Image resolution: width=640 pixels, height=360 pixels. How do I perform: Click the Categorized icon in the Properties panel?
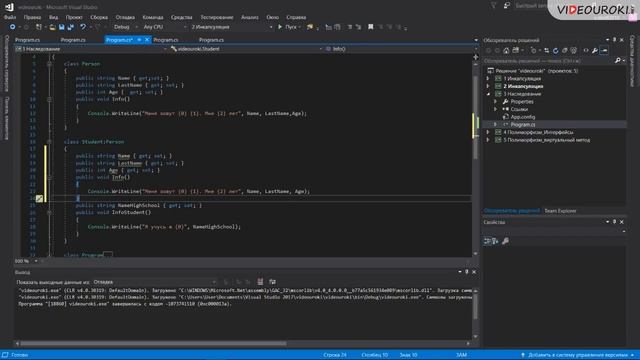click(x=487, y=241)
